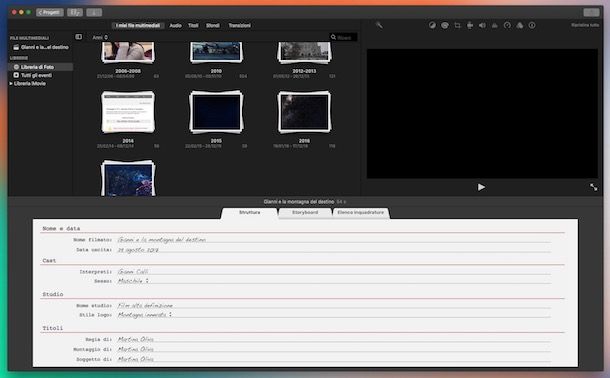Switch to the Titoli tab
610x378 pixels.
click(x=193, y=25)
